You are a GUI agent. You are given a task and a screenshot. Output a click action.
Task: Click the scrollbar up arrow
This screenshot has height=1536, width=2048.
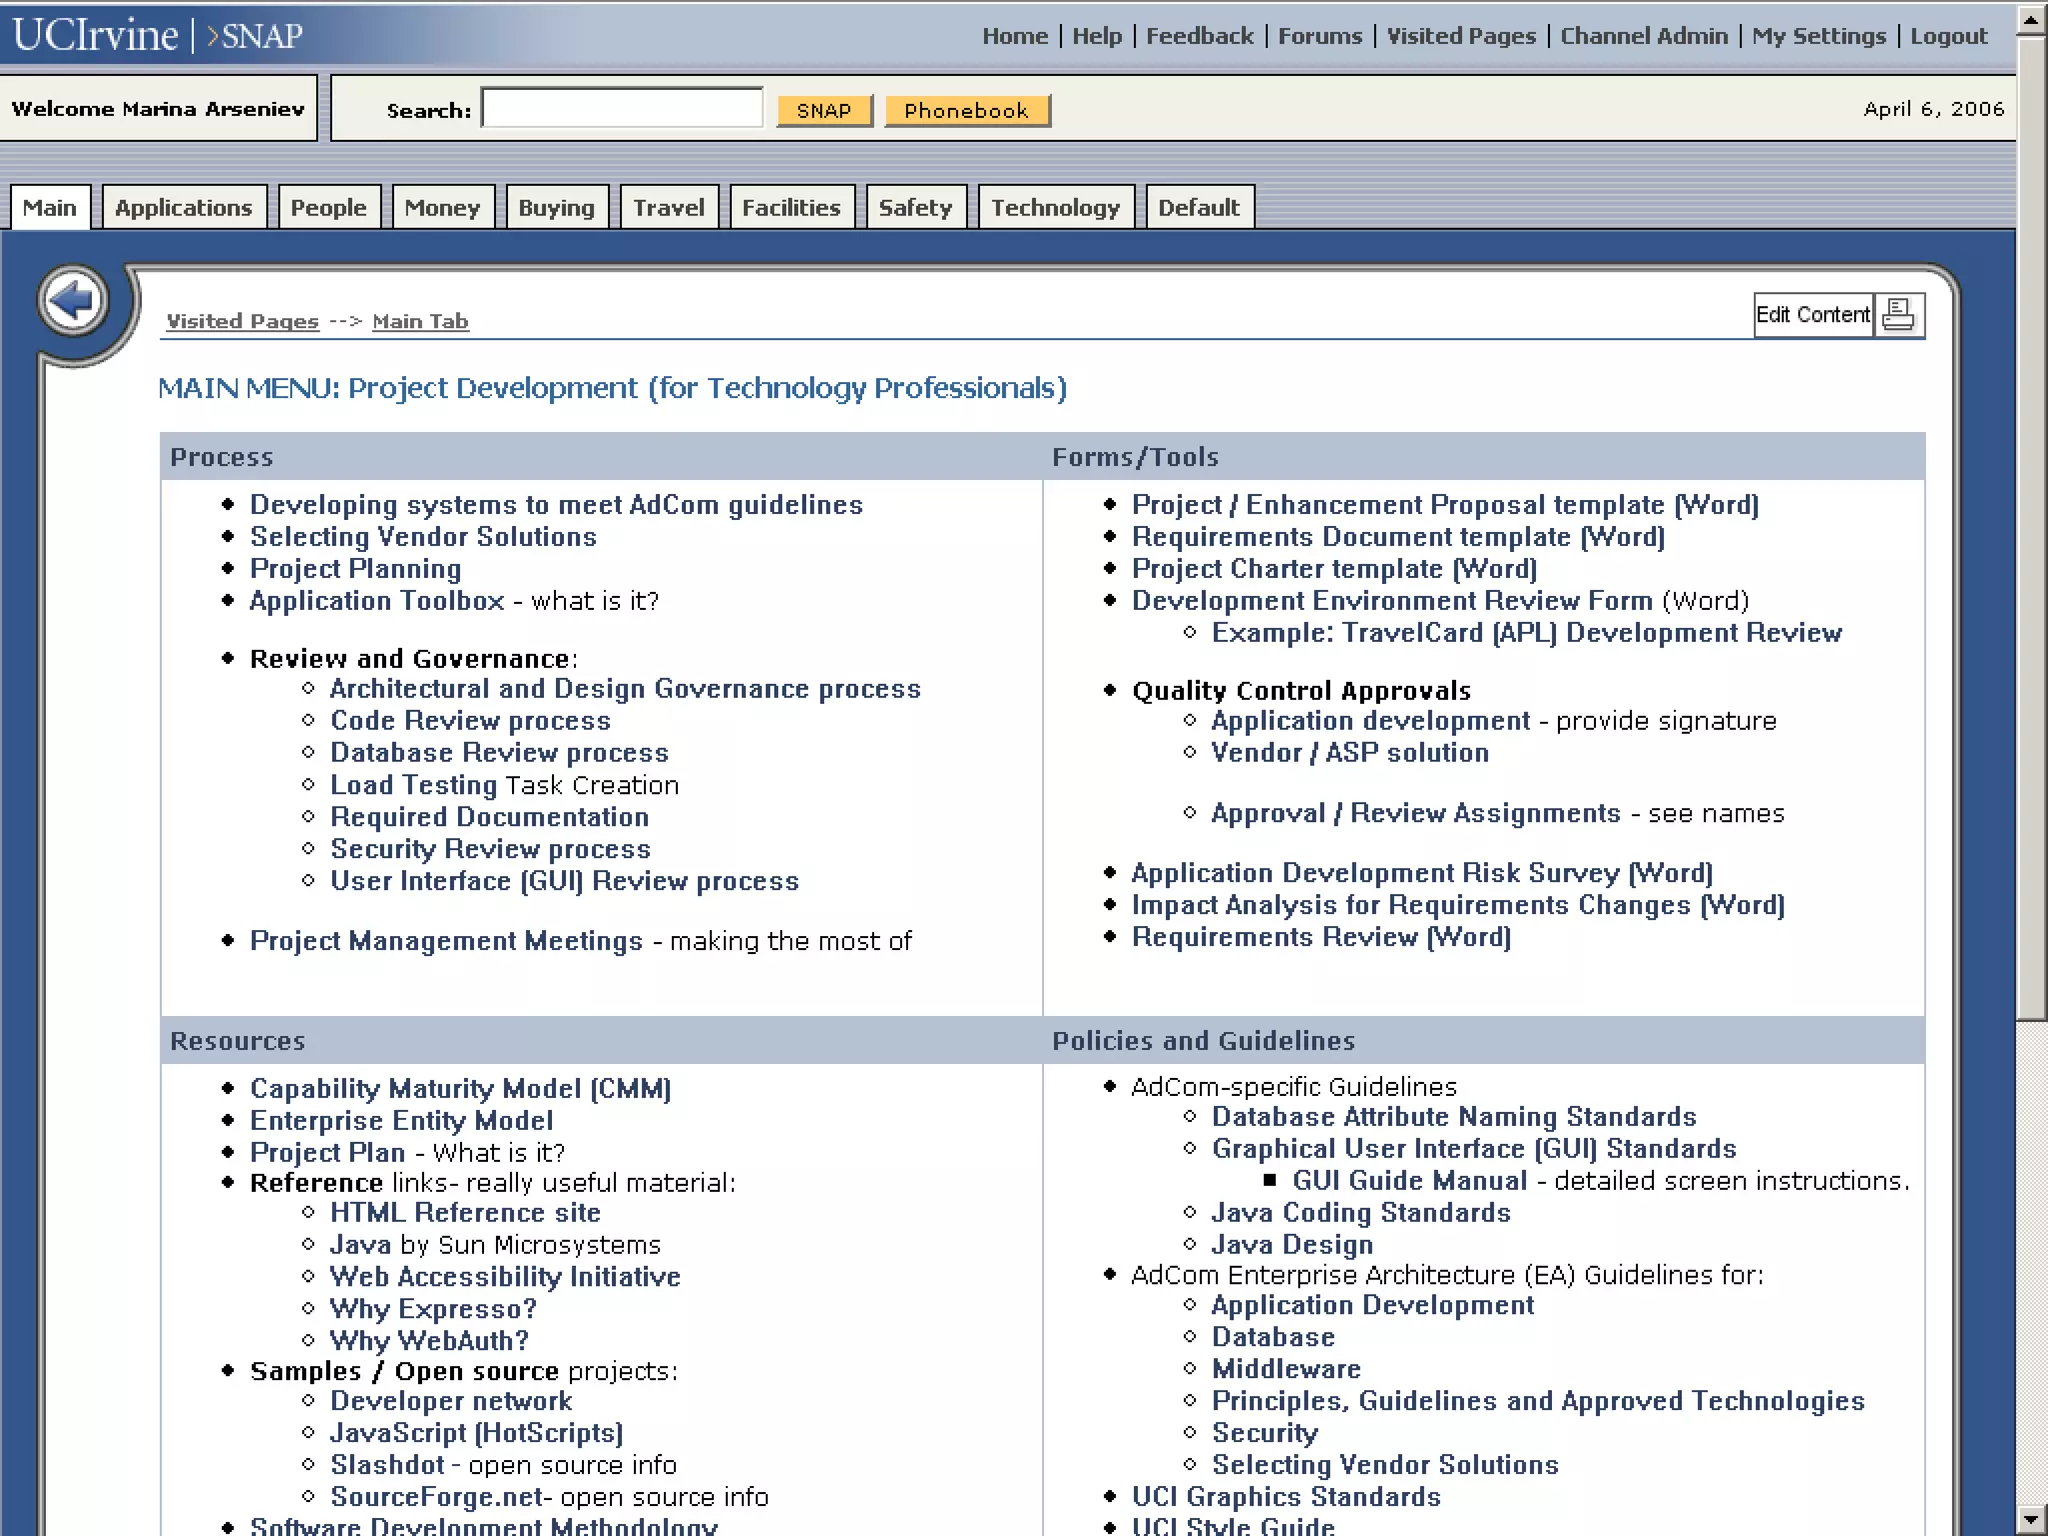tap(2031, 19)
